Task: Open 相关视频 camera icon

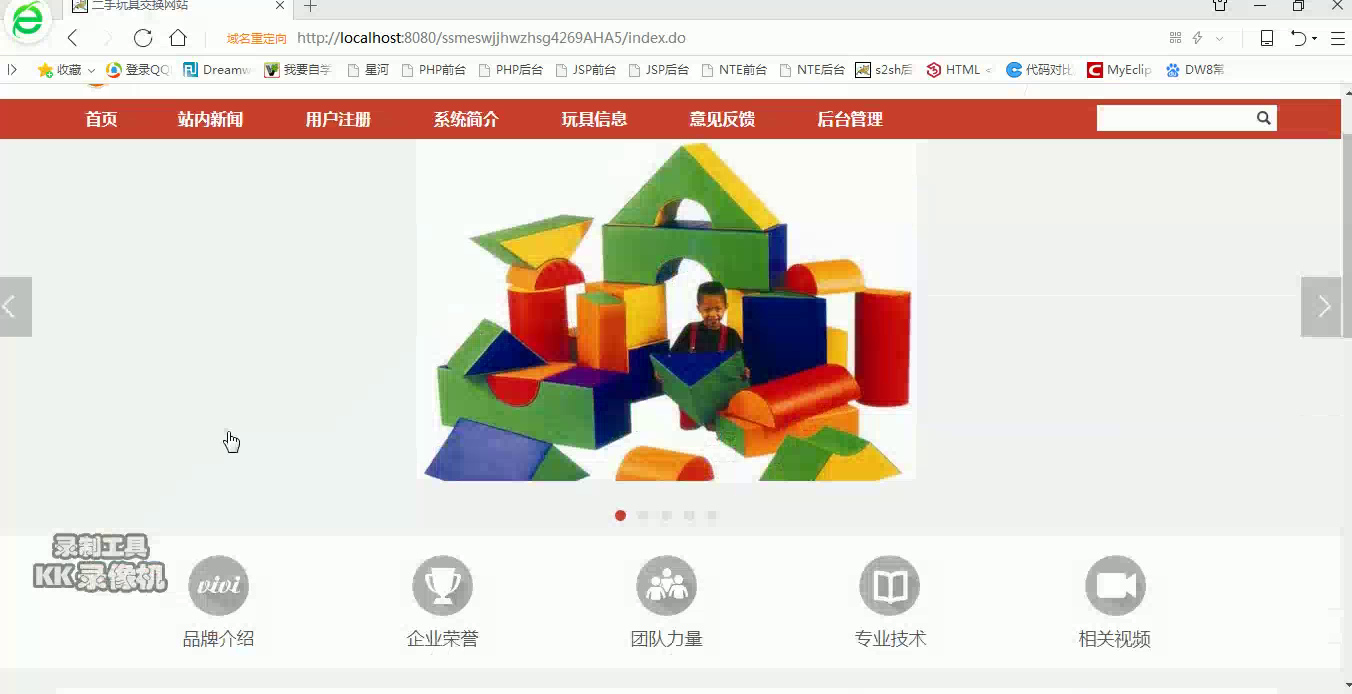Action: 1115,585
